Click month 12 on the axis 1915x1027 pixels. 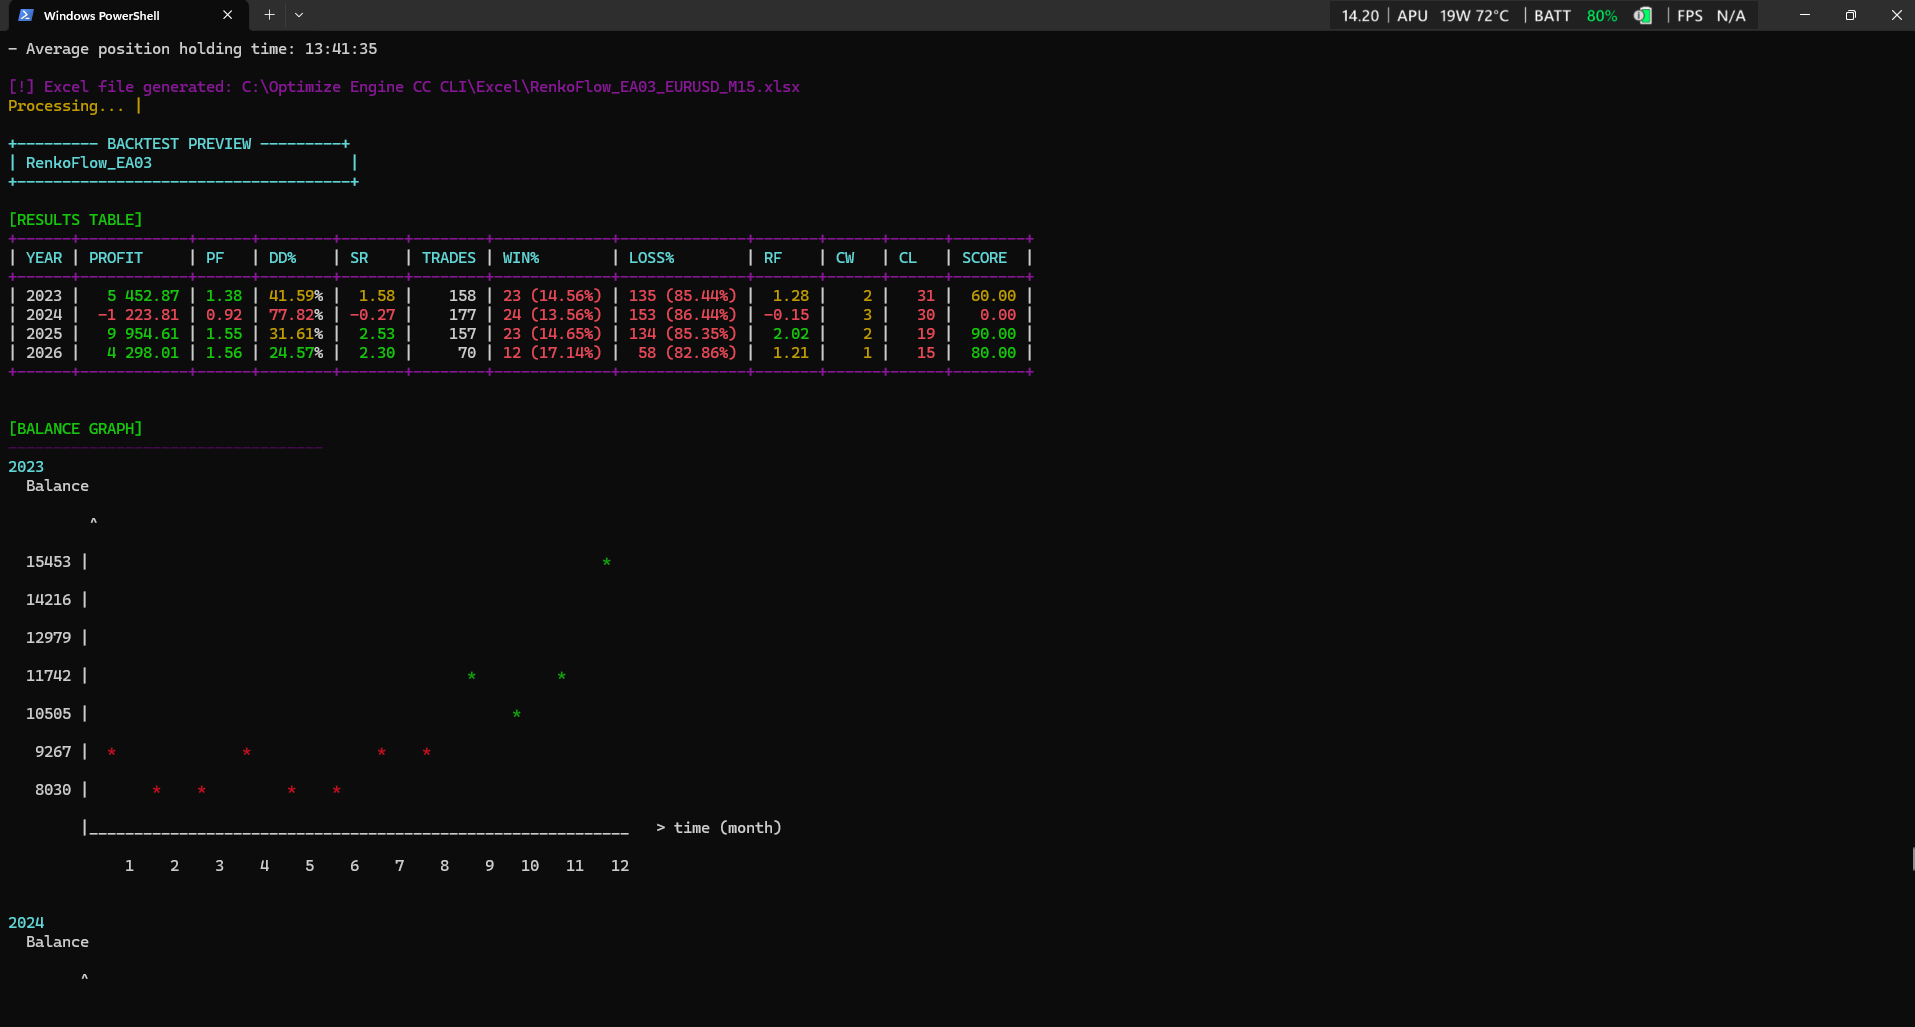pyautogui.click(x=620, y=866)
